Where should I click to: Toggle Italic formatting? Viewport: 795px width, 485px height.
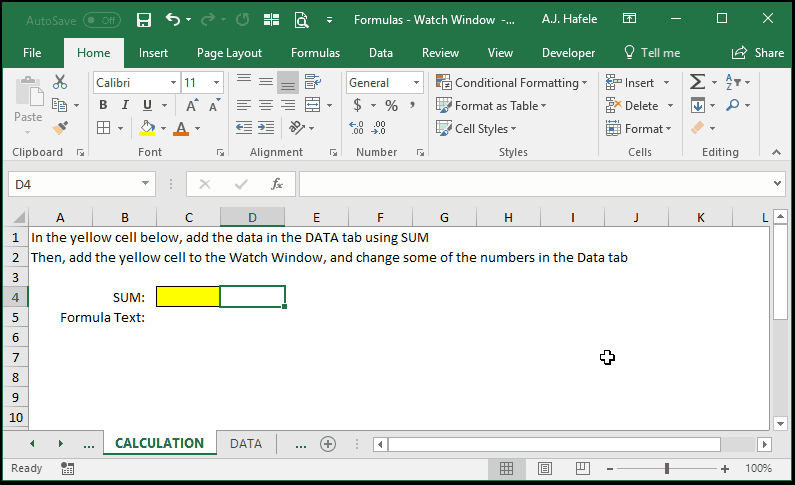click(125, 105)
